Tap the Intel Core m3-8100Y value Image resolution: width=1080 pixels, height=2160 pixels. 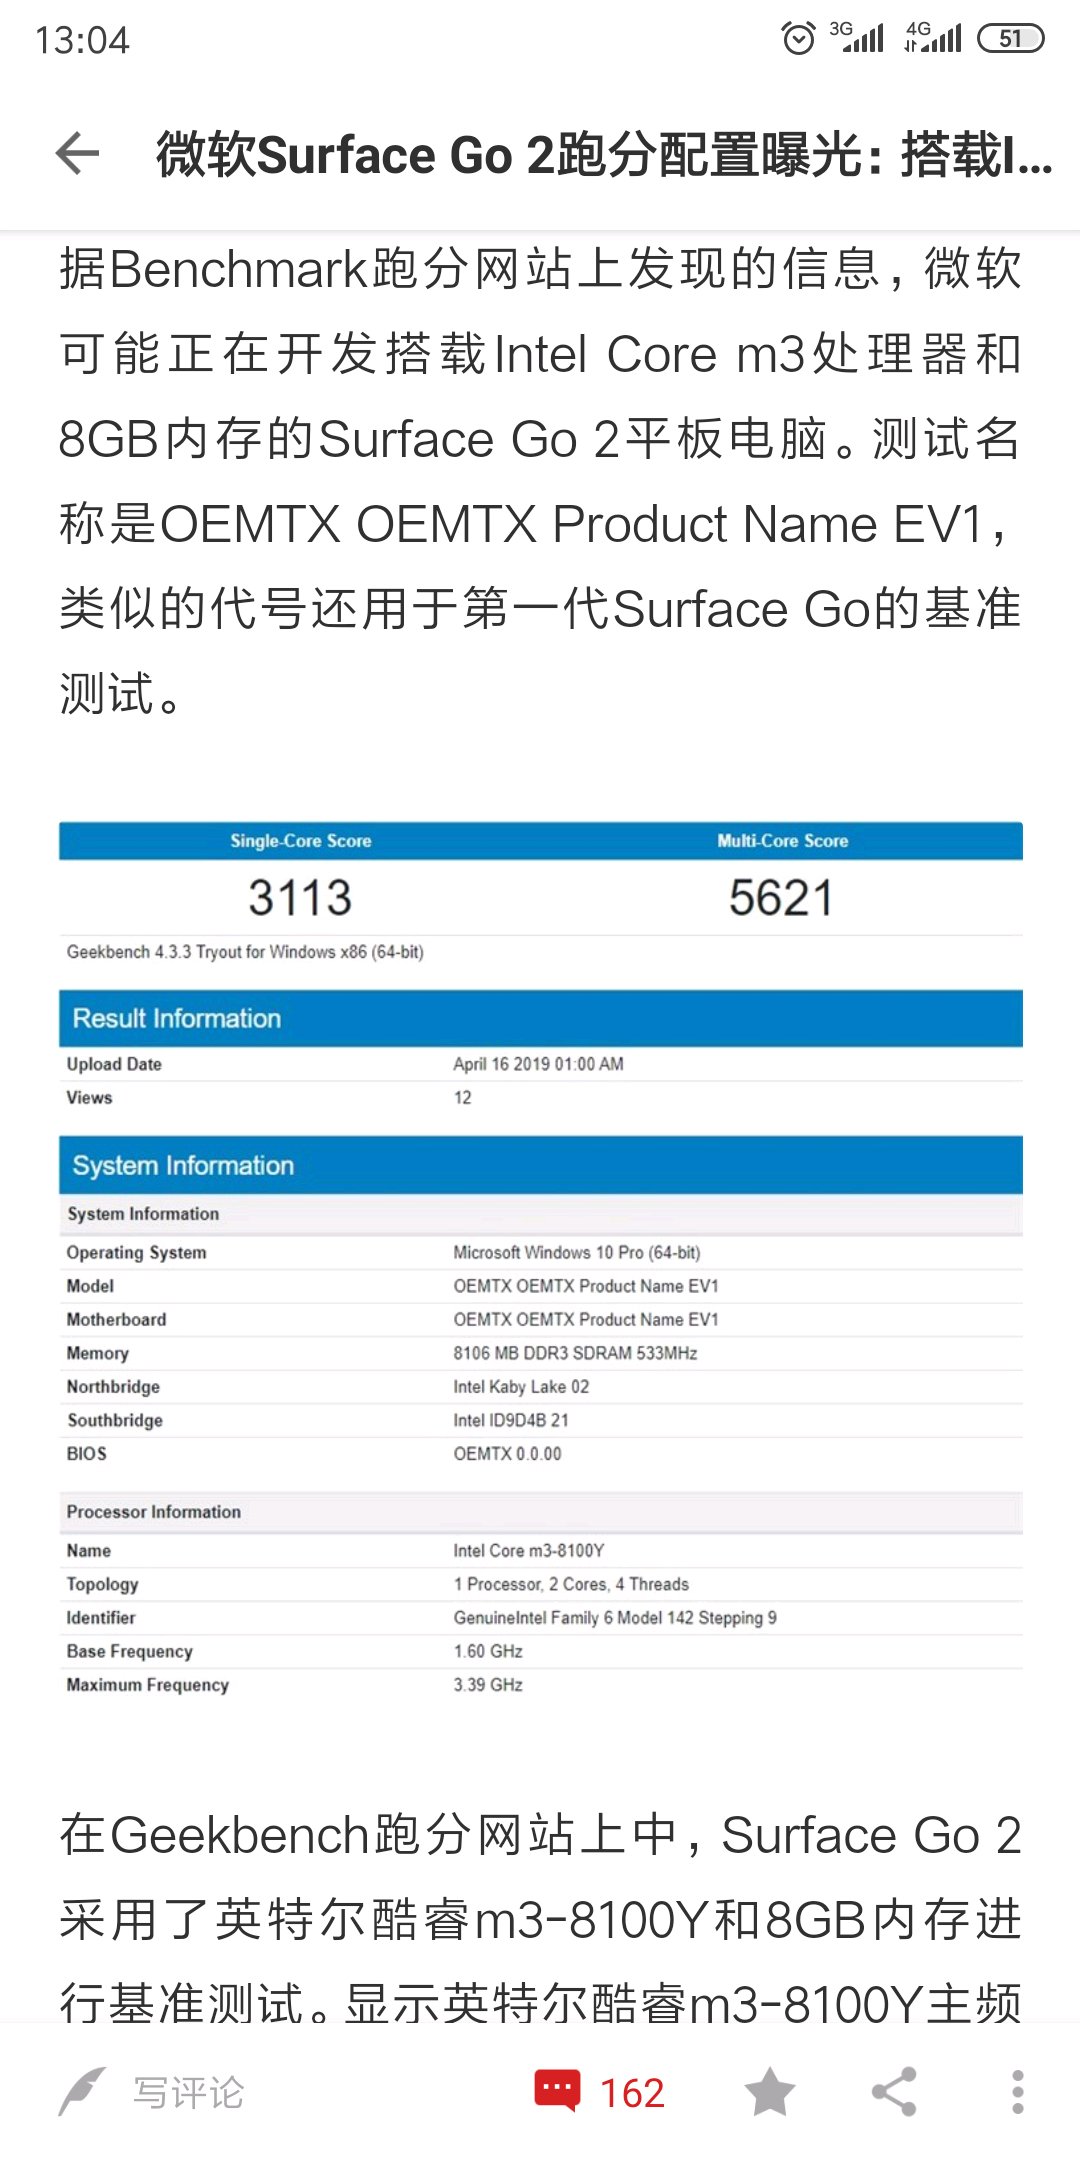(529, 1550)
